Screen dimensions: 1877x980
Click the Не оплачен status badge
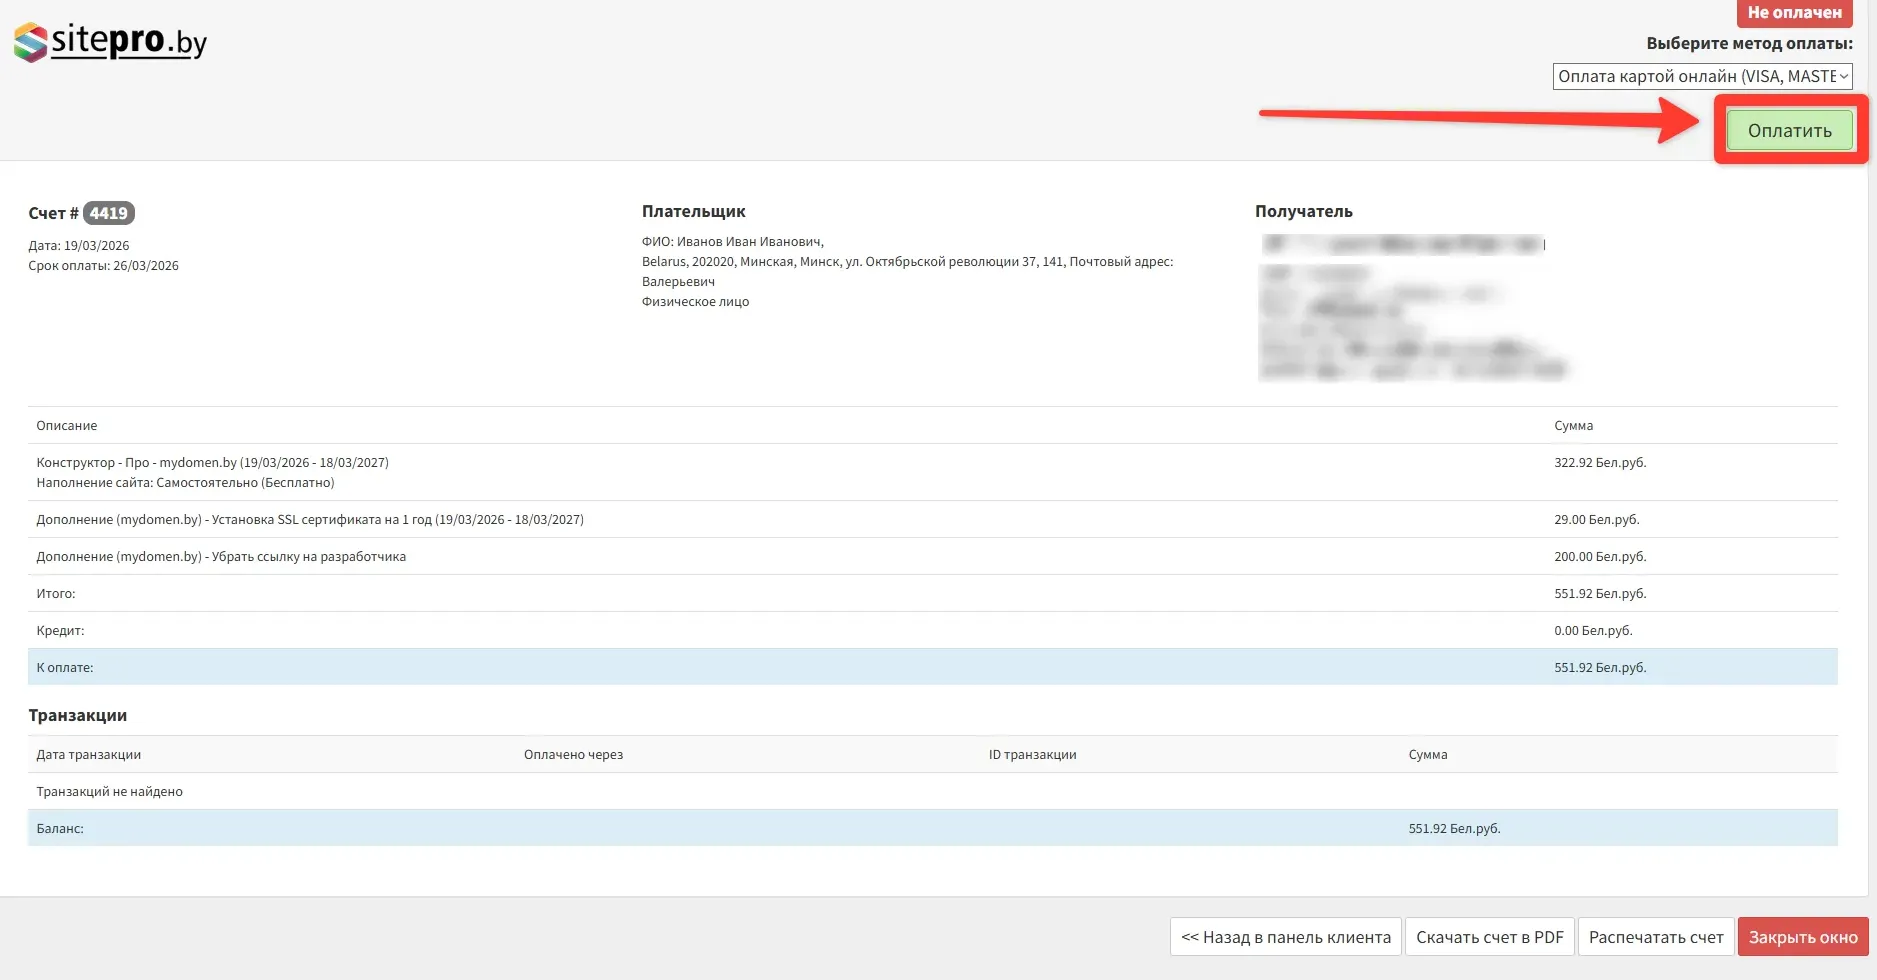[x=1794, y=13]
